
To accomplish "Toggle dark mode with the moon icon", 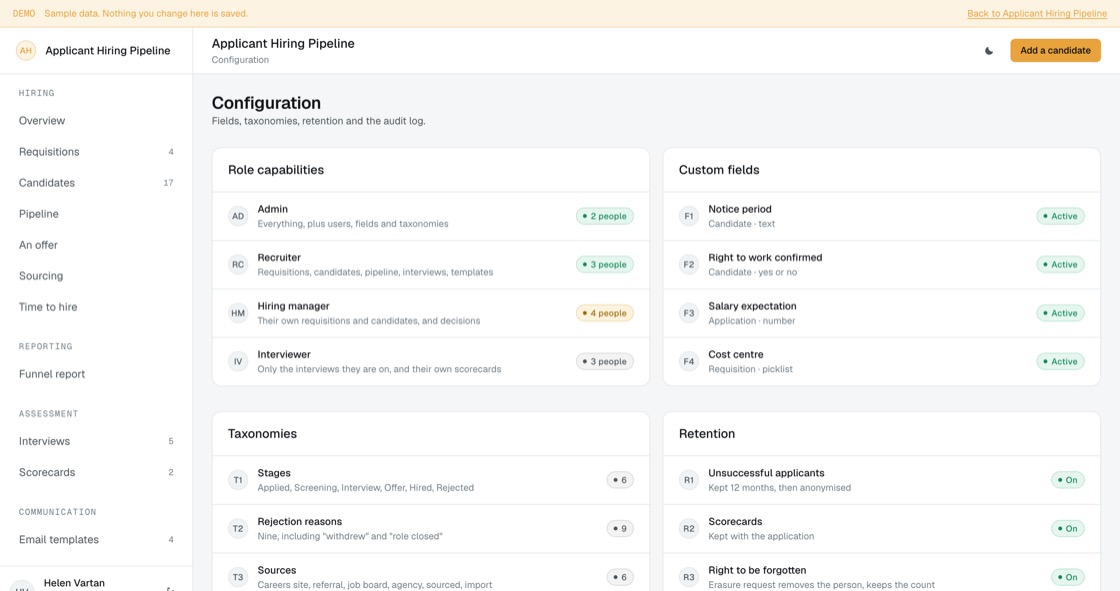I will [x=989, y=51].
